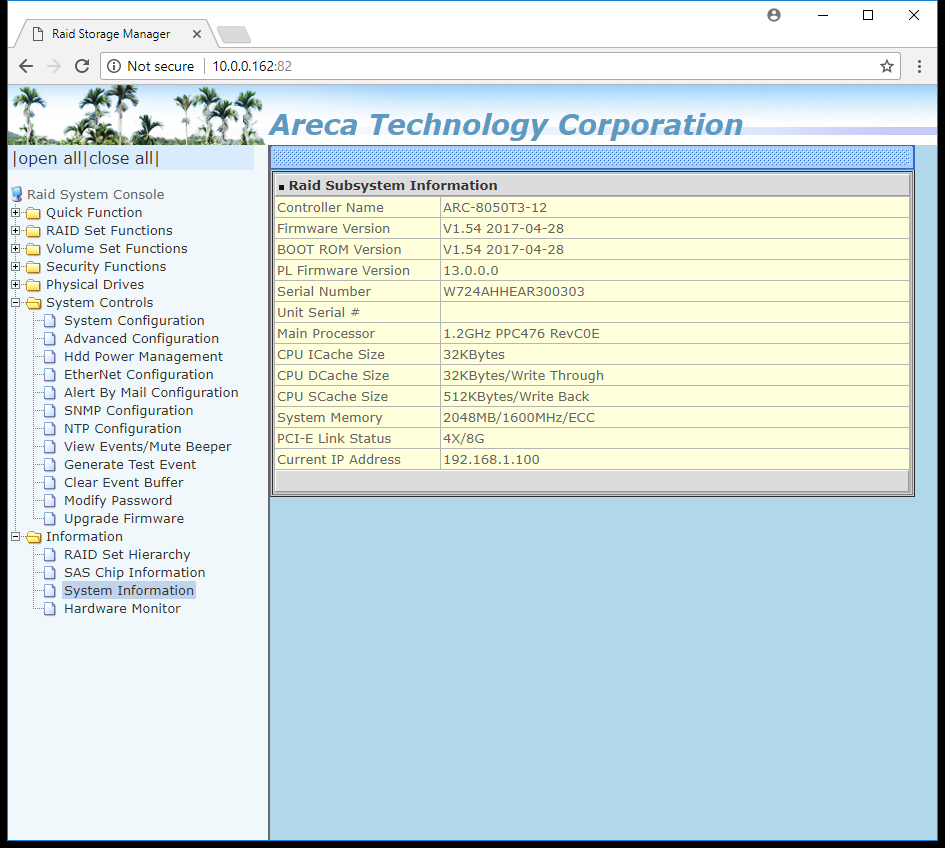Screen dimensions: 945x848
Task: Click the System Controls open folder icon
Action: click(34, 303)
